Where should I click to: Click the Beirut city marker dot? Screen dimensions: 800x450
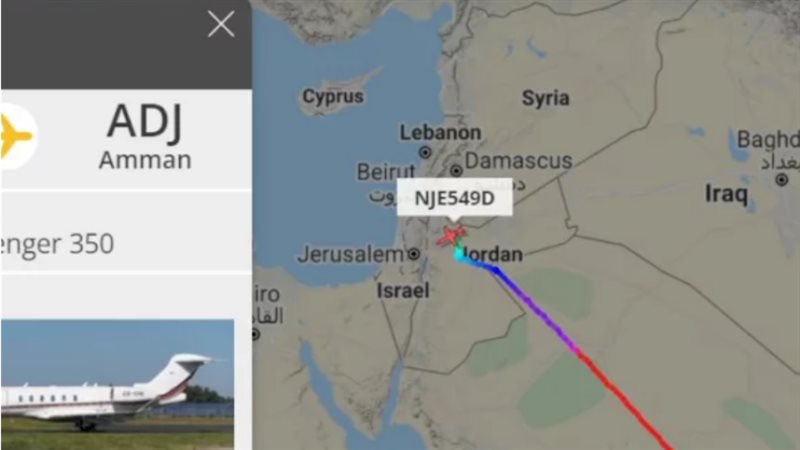pyautogui.click(x=425, y=152)
